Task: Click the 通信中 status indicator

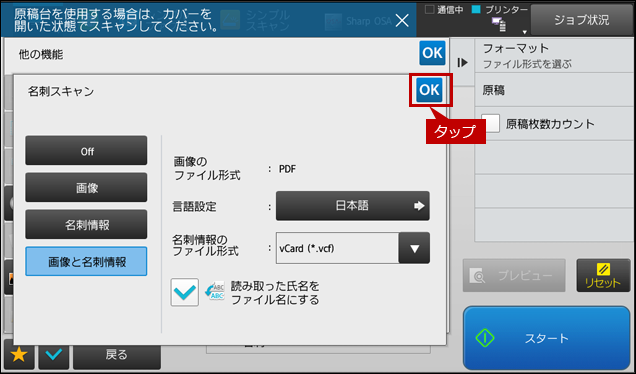Action: pyautogui.click(x=444, y=10)
